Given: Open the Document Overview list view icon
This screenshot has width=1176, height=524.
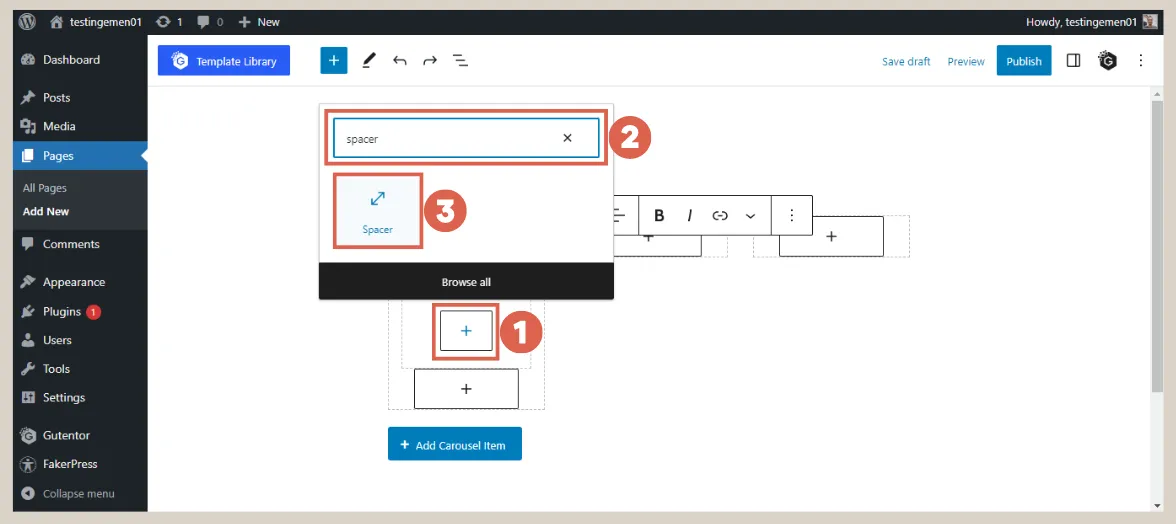Looking at the screenshot, I should [x=461, y=61].
